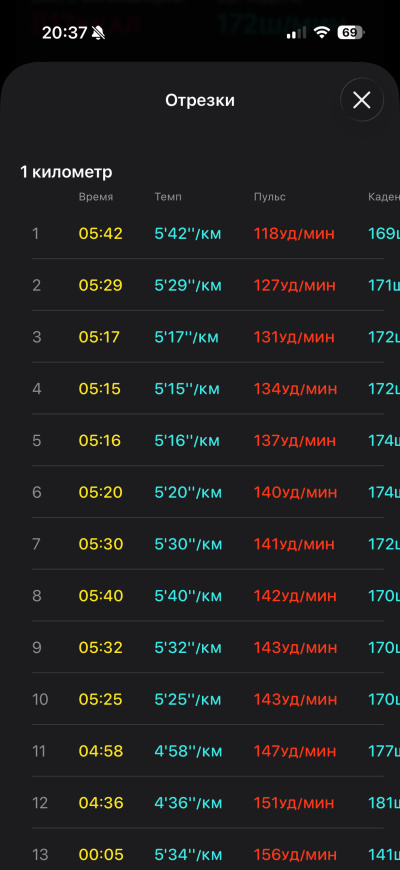Select the Пульс column header

[x=270, y=197]
